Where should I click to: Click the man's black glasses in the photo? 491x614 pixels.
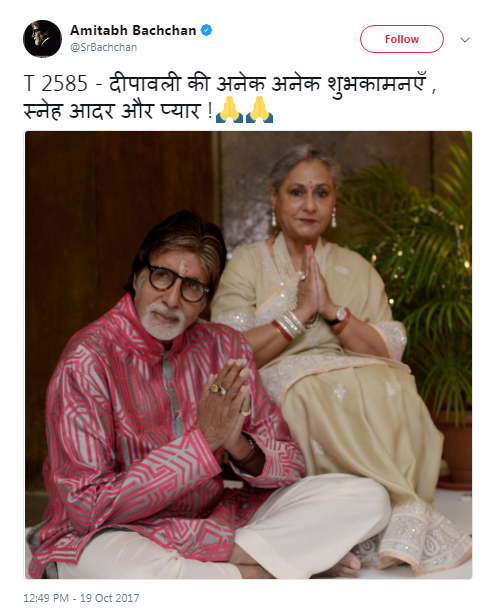click(178, 282)
